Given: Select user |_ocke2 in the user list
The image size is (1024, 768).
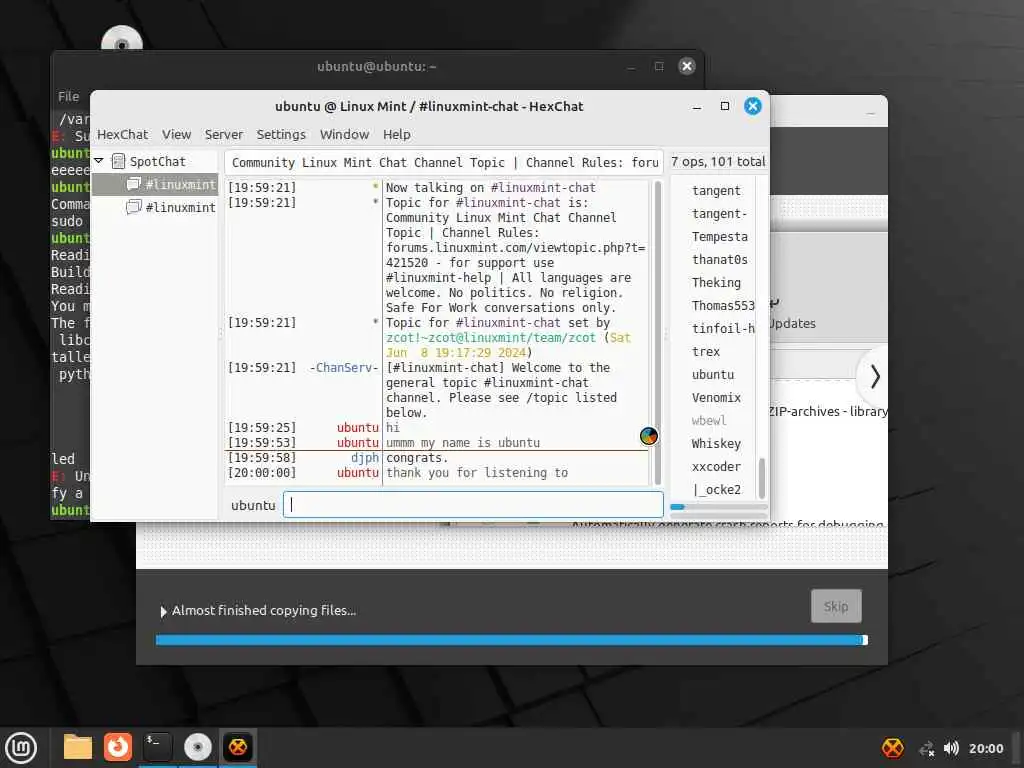Looking at the screenshot, I should pos(714,489).
